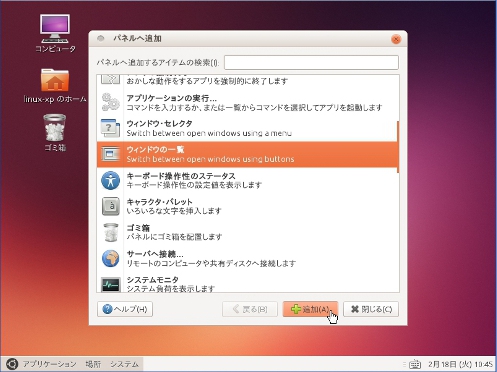Select the キャラクタ・パレット icon
497x372 pixels.
tap(110, 206)
